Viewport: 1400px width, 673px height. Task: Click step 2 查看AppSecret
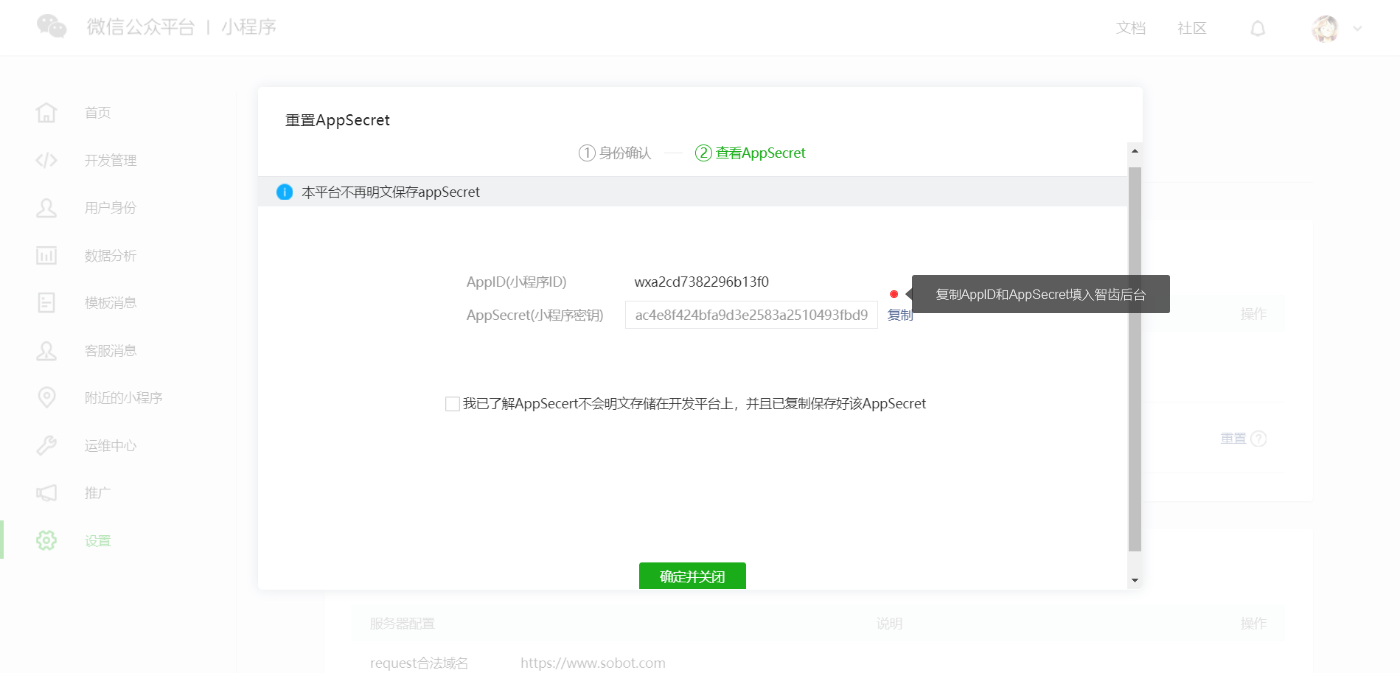750,153
